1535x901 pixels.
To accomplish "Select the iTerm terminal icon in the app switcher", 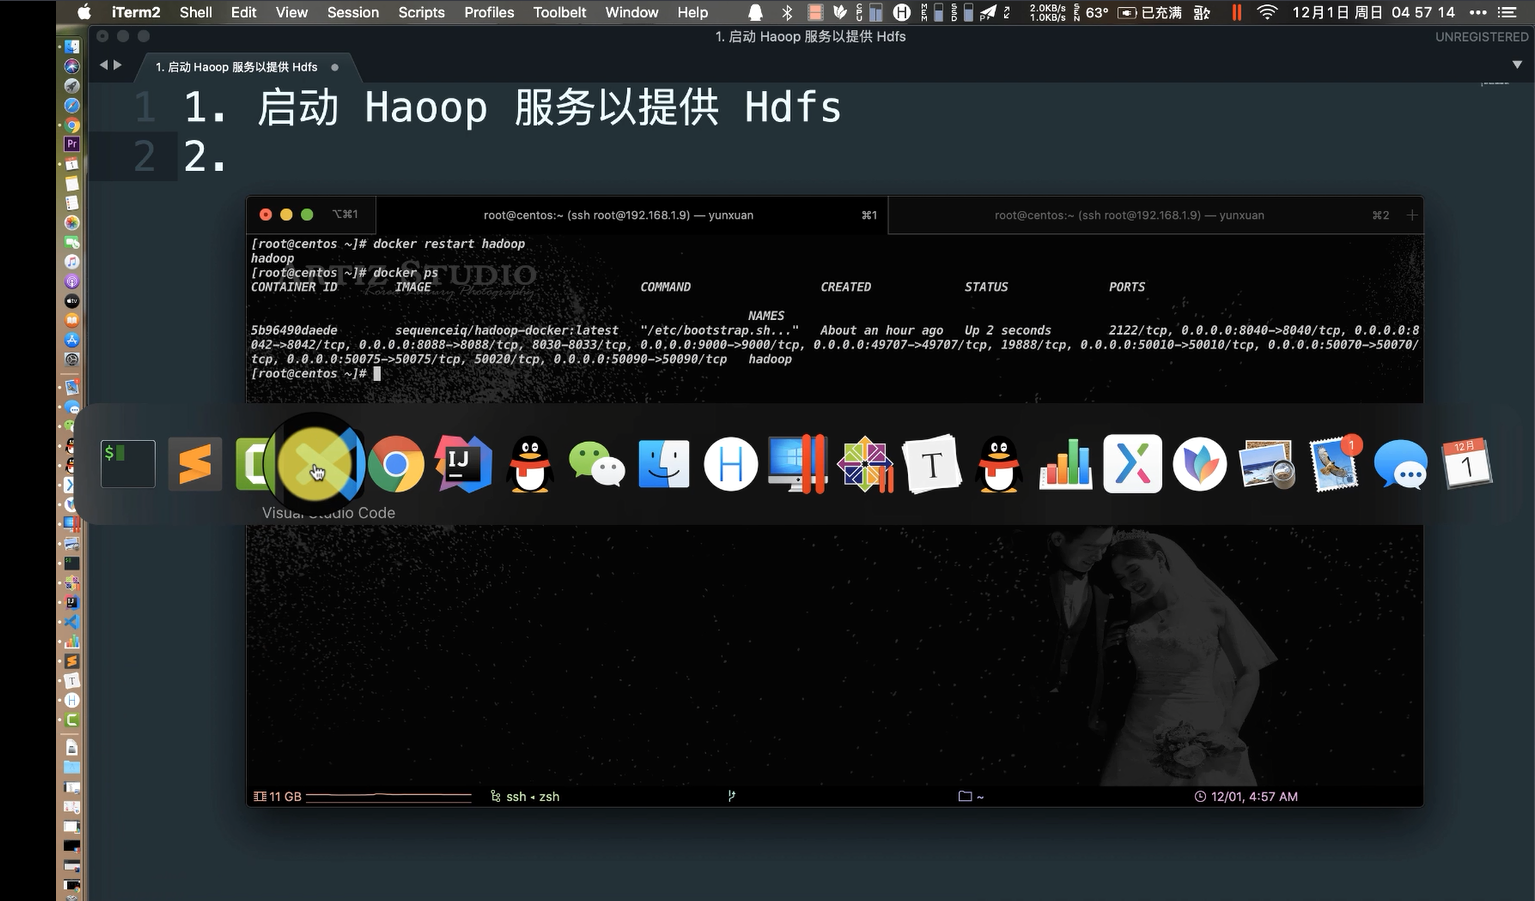I will tap(128, 464).
